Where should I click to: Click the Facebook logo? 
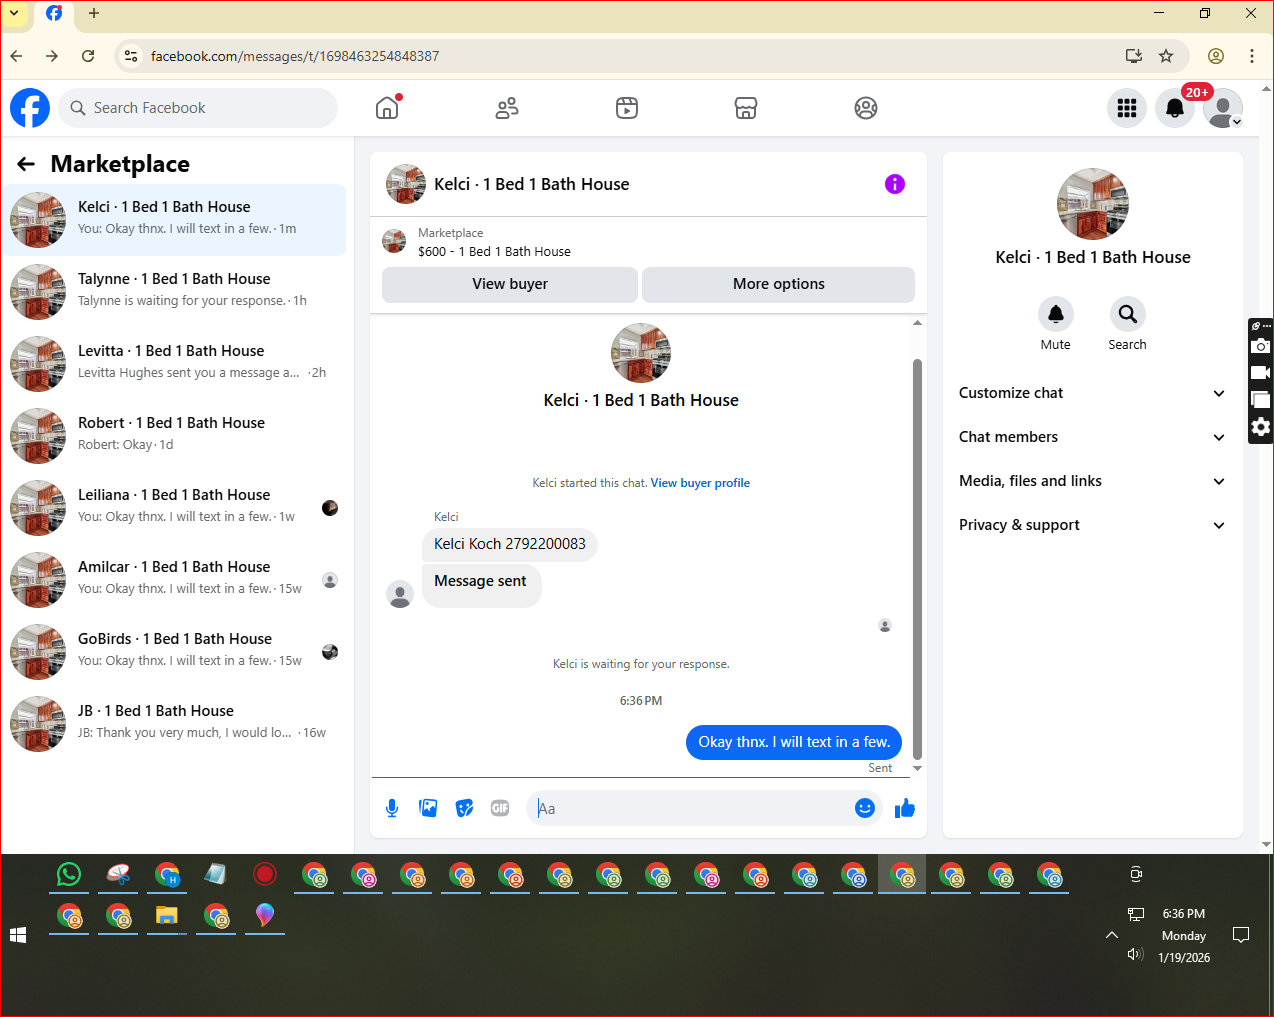(x=30, y=108)
